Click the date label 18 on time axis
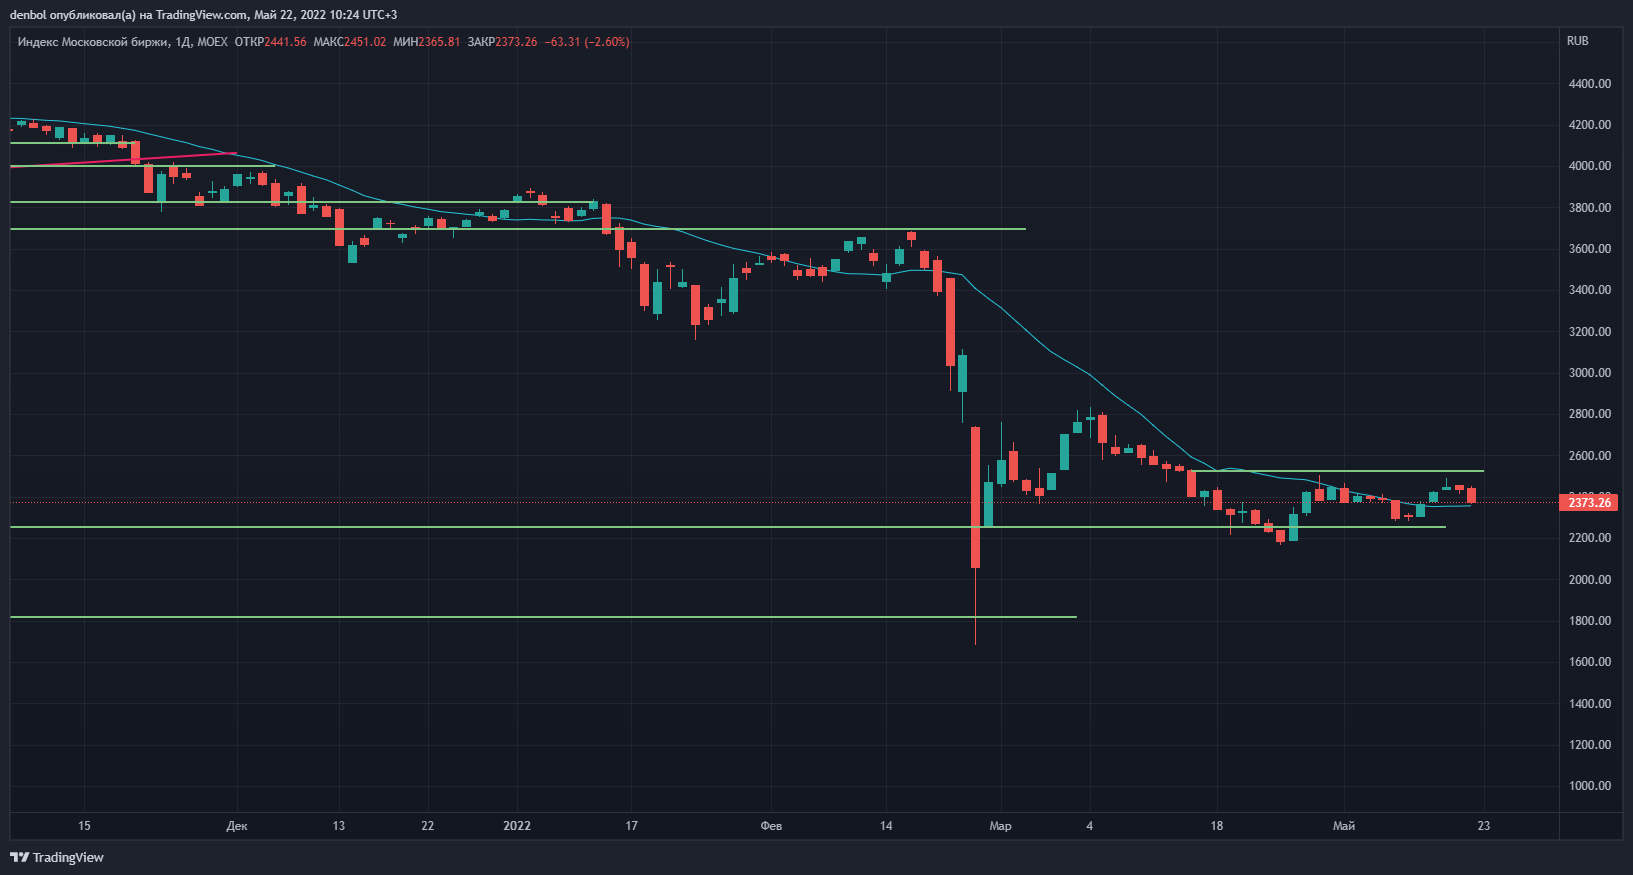Screen dimensions: 1633x875 point(1217,826)
